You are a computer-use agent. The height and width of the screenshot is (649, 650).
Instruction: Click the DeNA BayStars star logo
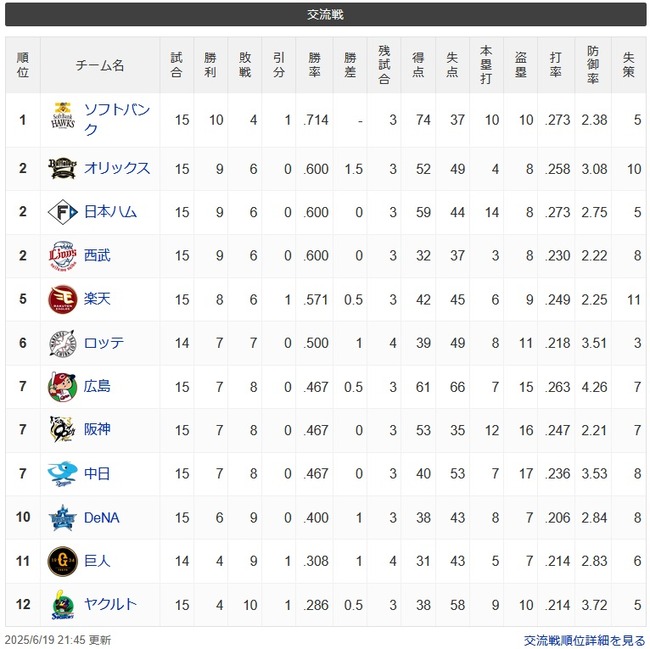pos(62,518)
